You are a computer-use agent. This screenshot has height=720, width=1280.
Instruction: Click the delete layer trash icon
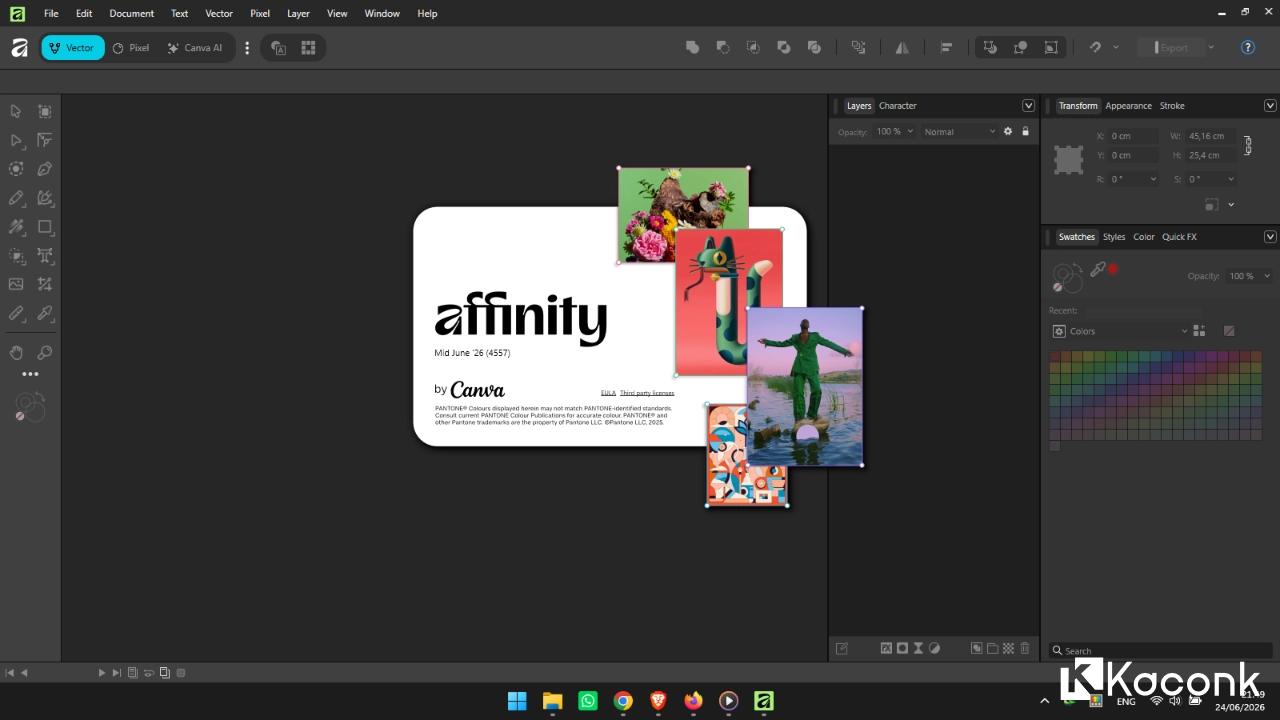1024,648
